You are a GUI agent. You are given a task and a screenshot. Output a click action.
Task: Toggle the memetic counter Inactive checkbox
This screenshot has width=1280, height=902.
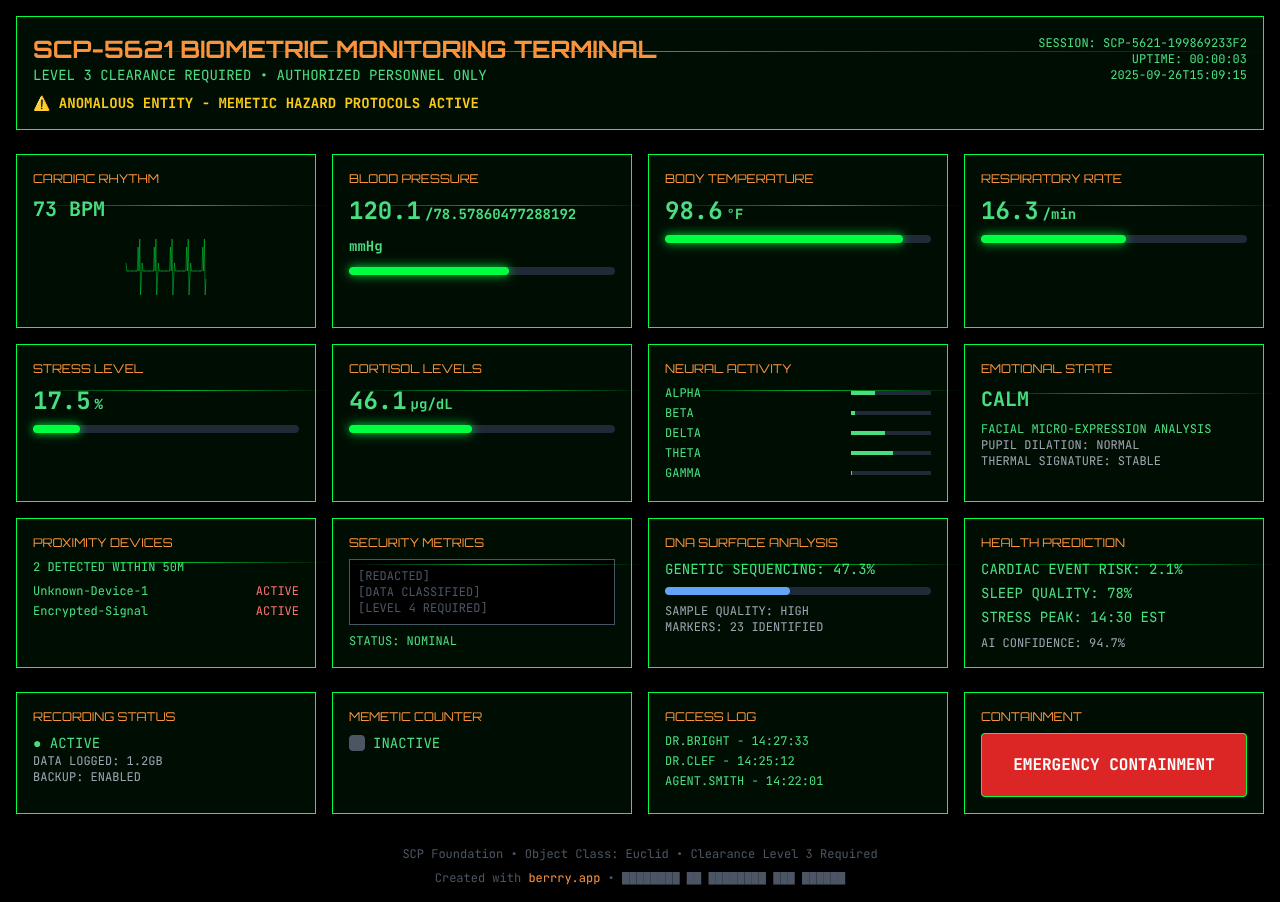pos(357,743)
